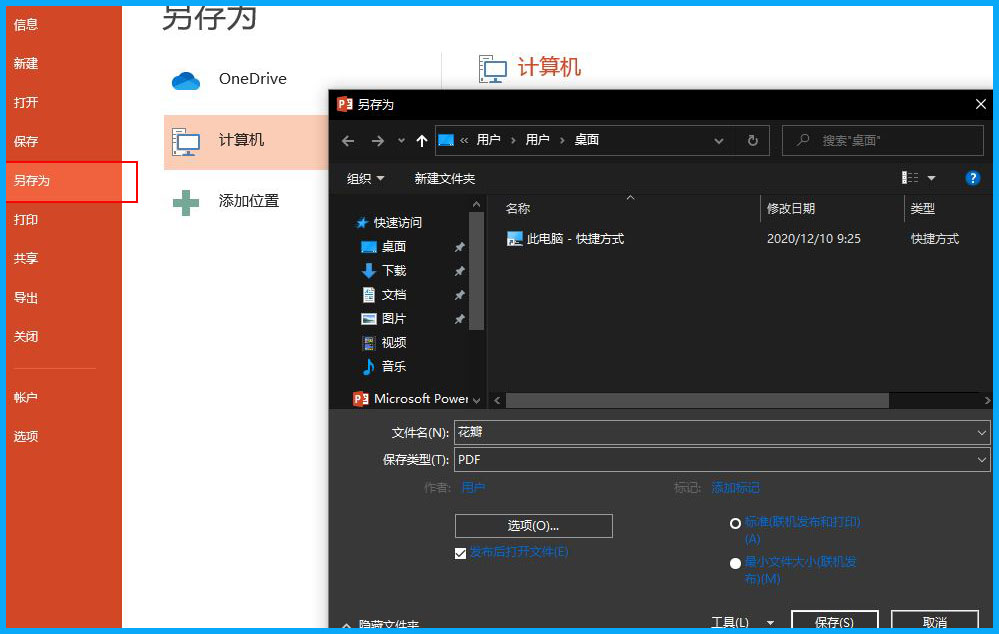999x634 pixels.
Task: Expand the 组织 menu
Action: (364, 176)
